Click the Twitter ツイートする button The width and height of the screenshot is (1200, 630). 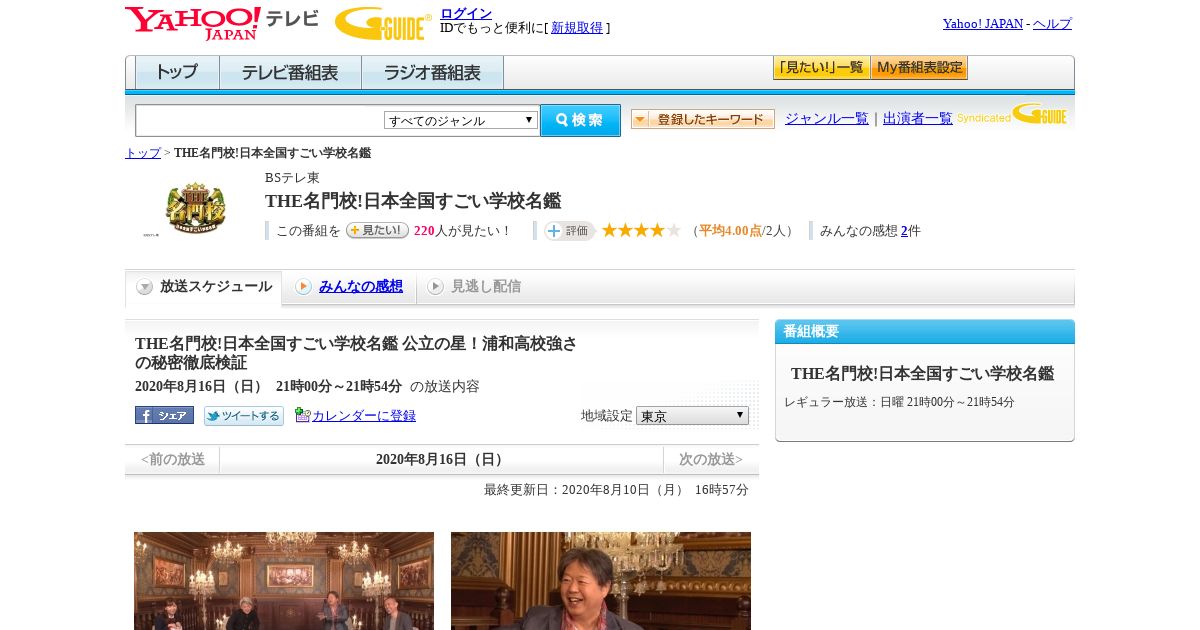[244, 415]
